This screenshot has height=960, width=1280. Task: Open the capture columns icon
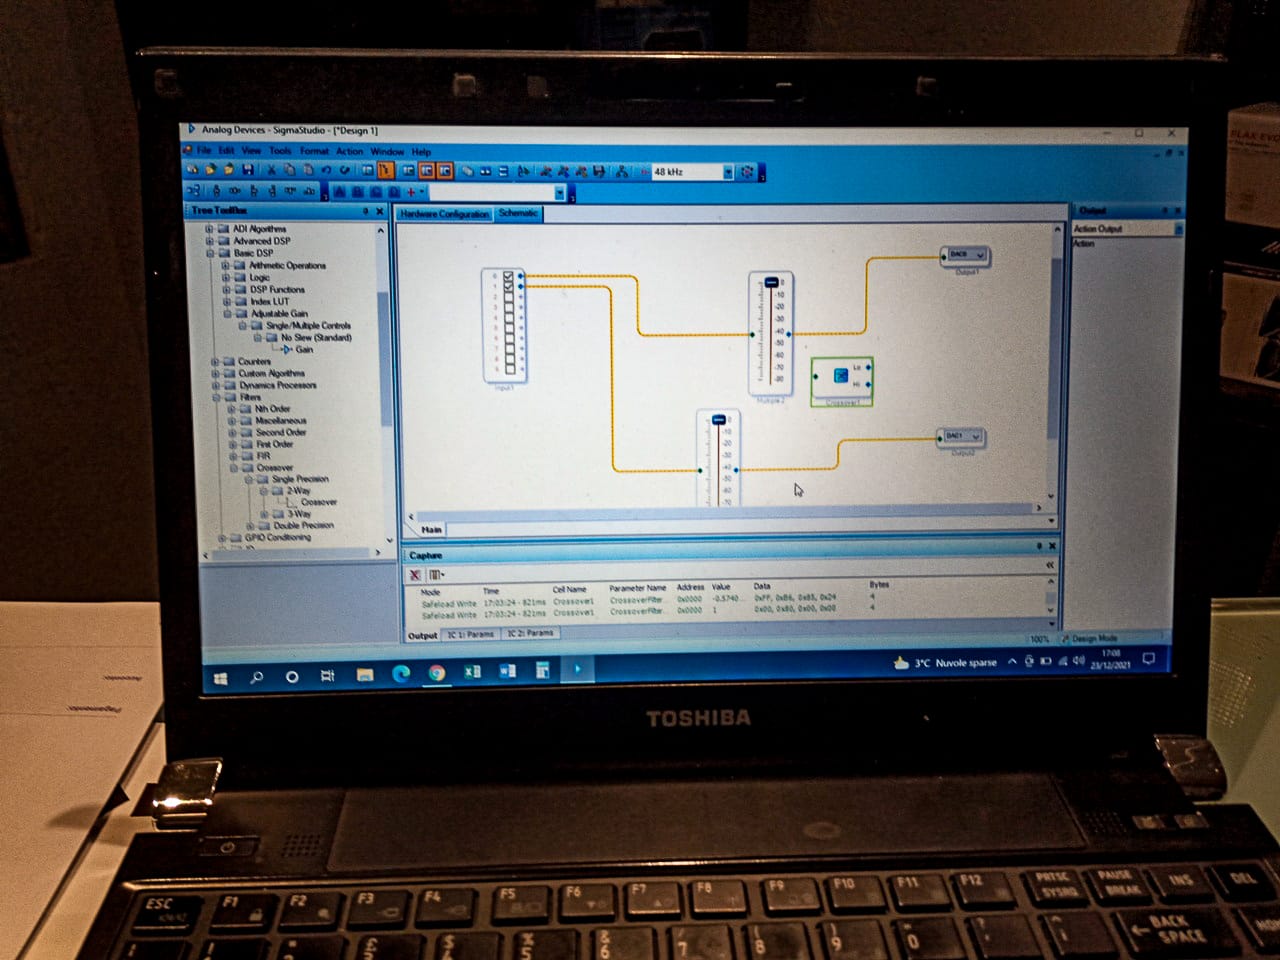pos(436,575)
